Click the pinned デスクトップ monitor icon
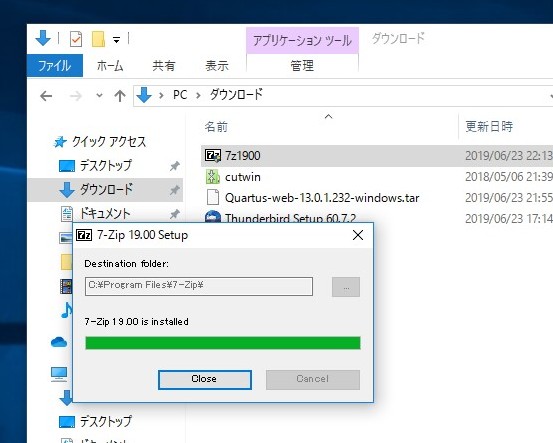Screen dimensions: 553x443 tap(67, 166)
